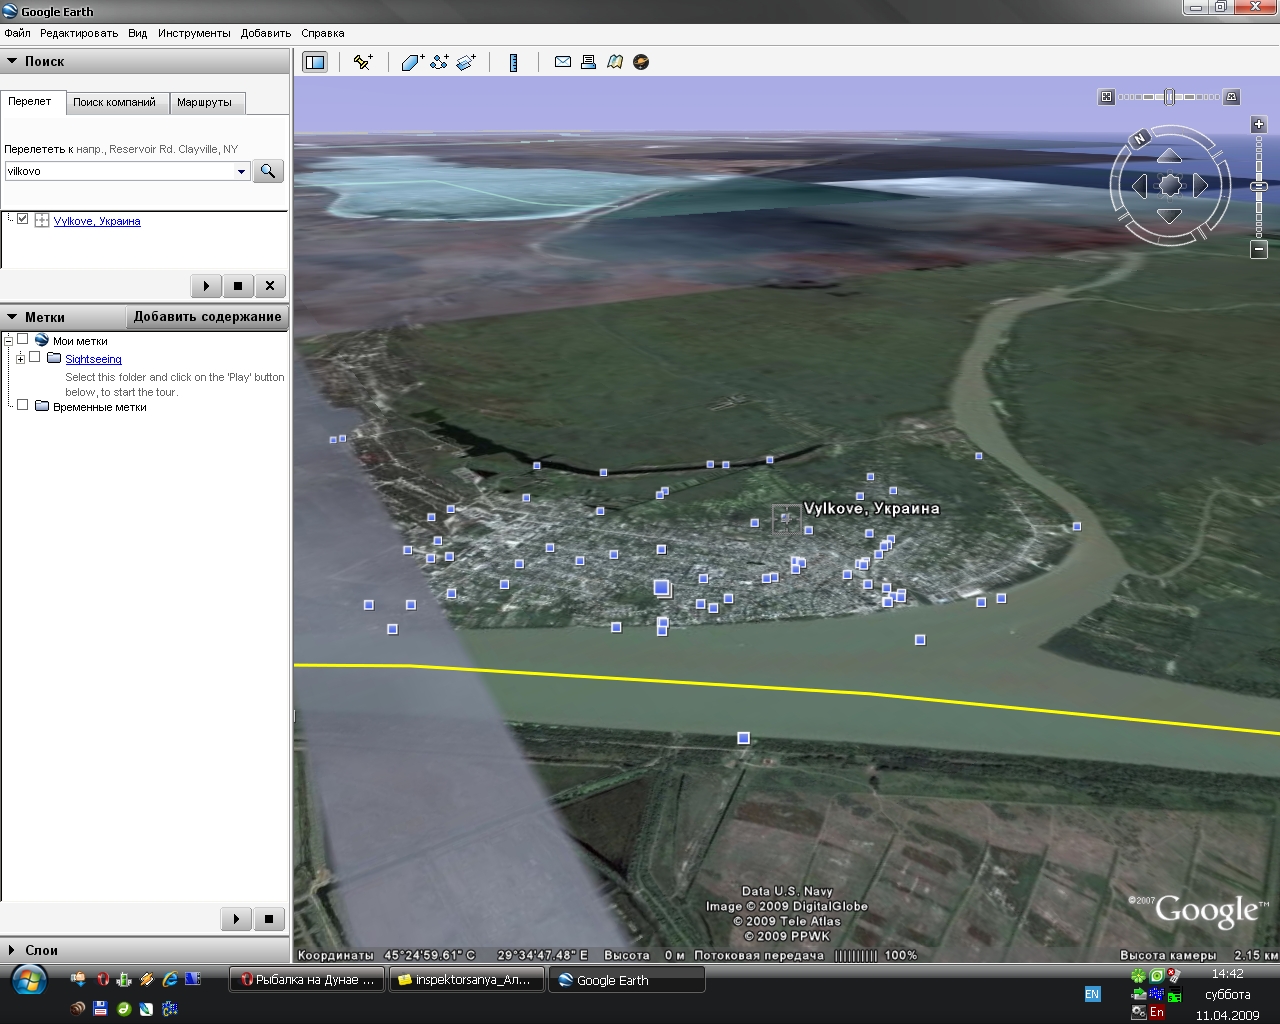Click the Print toolbar icon

pyautogui.click(x=589, y=62)
